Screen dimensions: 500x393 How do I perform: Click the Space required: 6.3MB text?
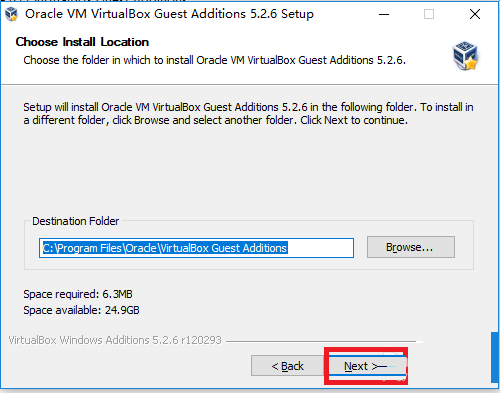(78, 294)
